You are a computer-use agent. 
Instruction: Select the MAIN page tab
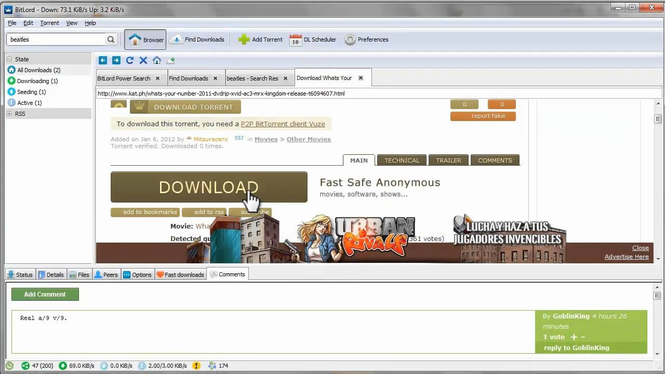click(359, 160)
